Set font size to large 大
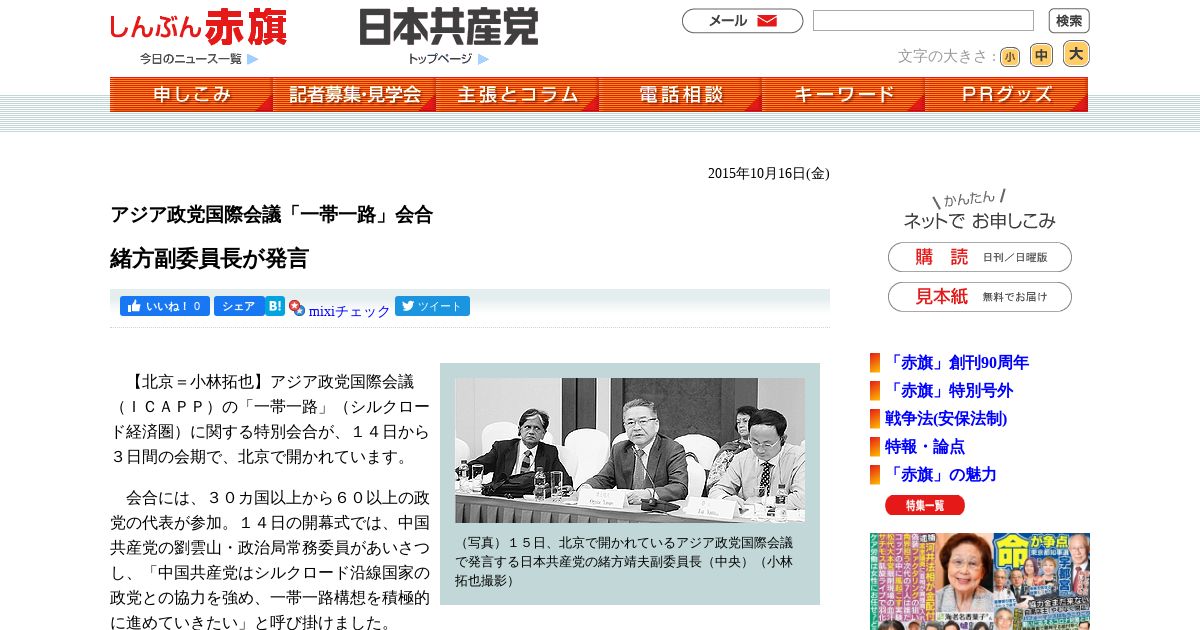The height and width of the screenshot is (630, 1200). [x=1076, y=54]
